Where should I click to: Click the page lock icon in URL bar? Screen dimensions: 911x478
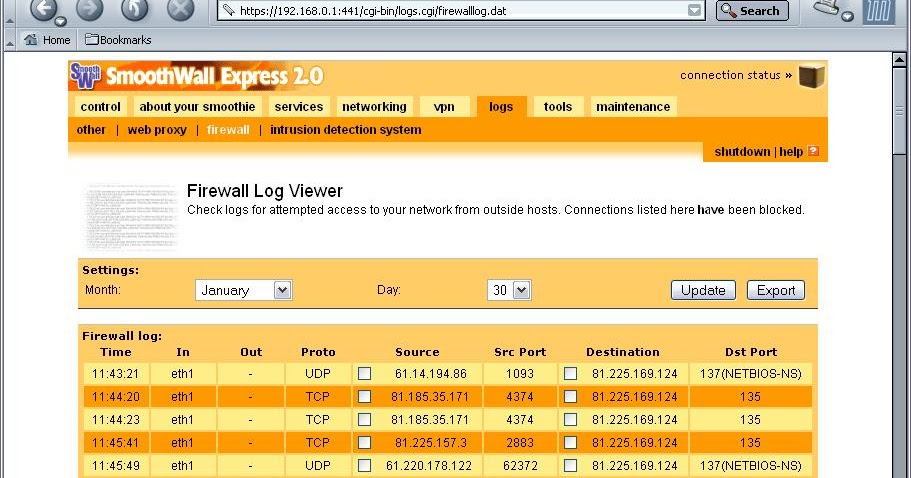pyautogui.click(x=228, y=10)
